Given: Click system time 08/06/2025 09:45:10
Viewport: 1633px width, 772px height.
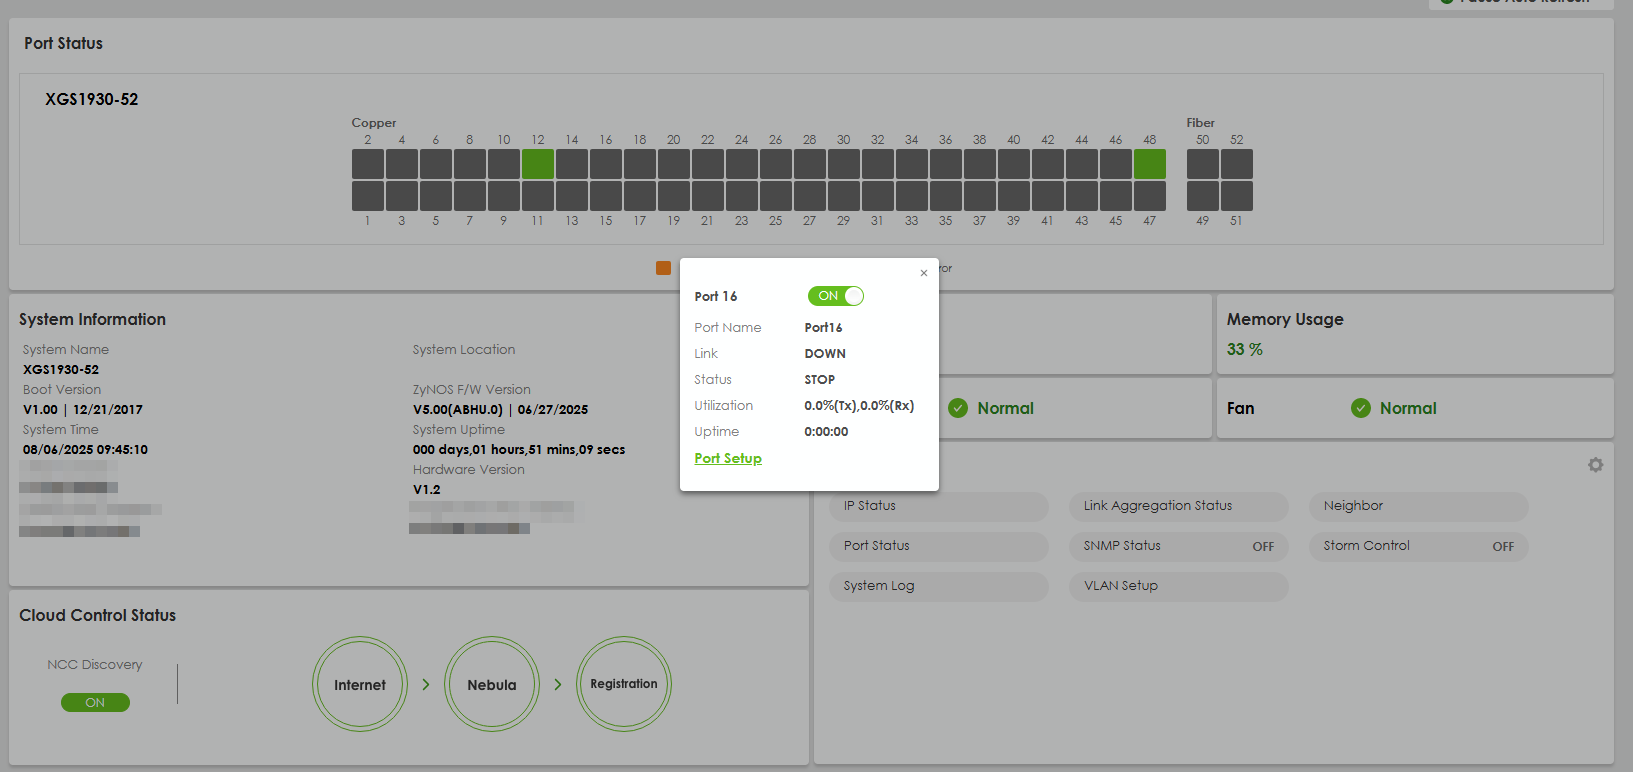Looking at the screenshot, I should click(x=85, y=450).
